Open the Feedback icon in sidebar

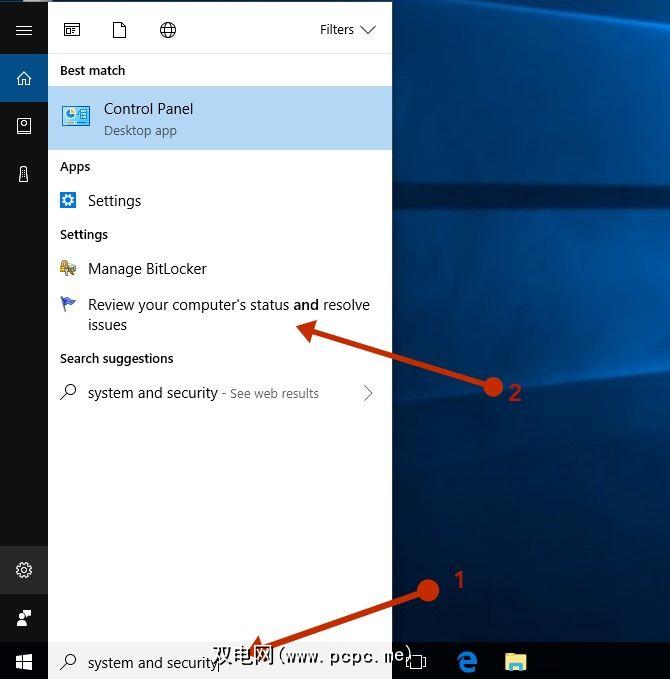pos(24,618)
